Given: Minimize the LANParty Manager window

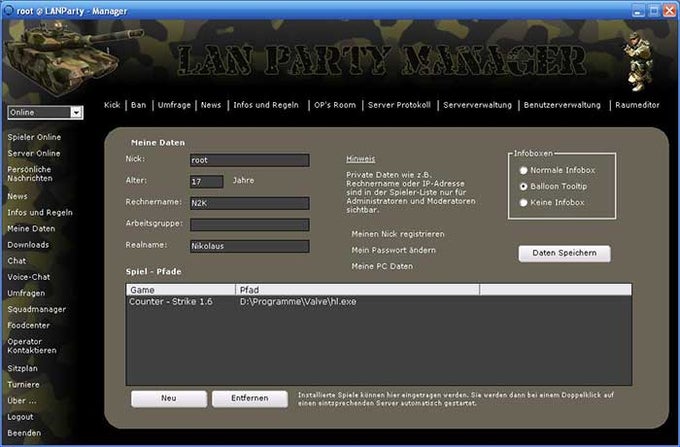Looking at the screenshot, I should click(638, 11).
